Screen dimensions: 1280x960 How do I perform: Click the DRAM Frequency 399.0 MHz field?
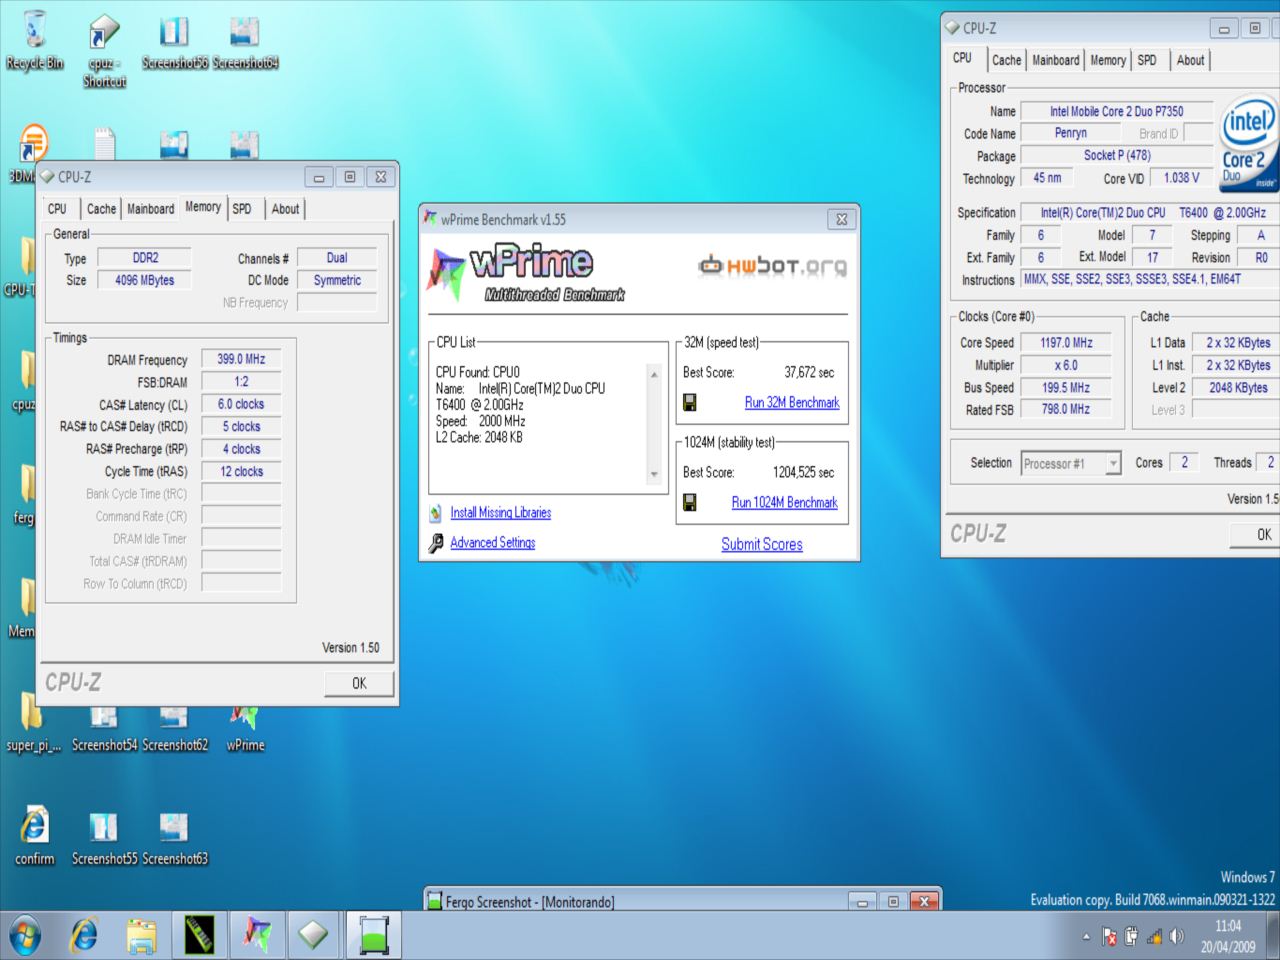241,359
